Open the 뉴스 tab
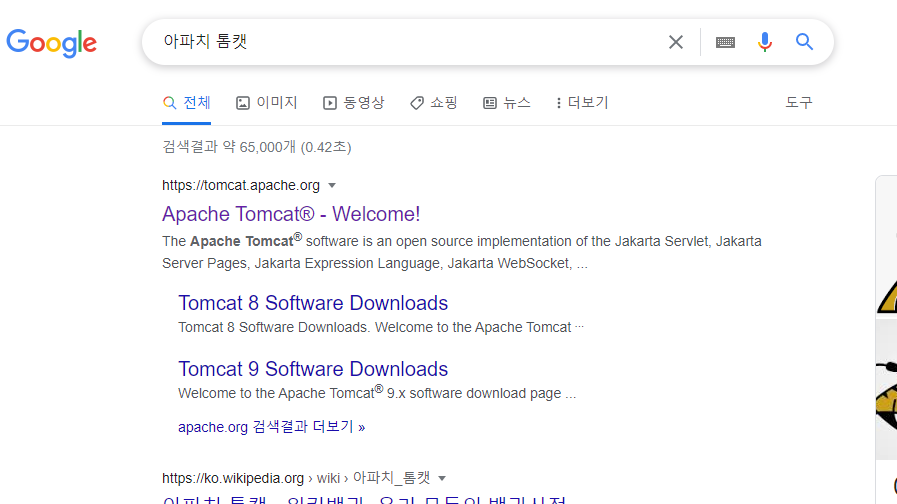The image size is (897, 504). [x=507, y=103]
